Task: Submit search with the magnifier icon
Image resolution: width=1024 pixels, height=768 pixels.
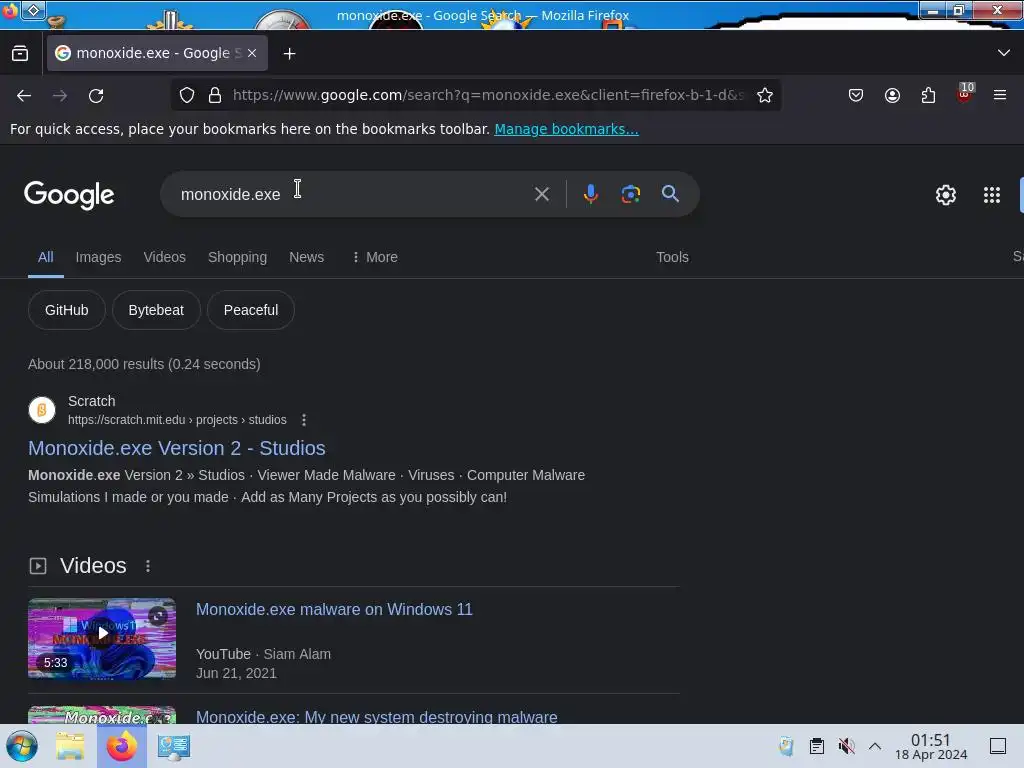Action: [670, 193]
